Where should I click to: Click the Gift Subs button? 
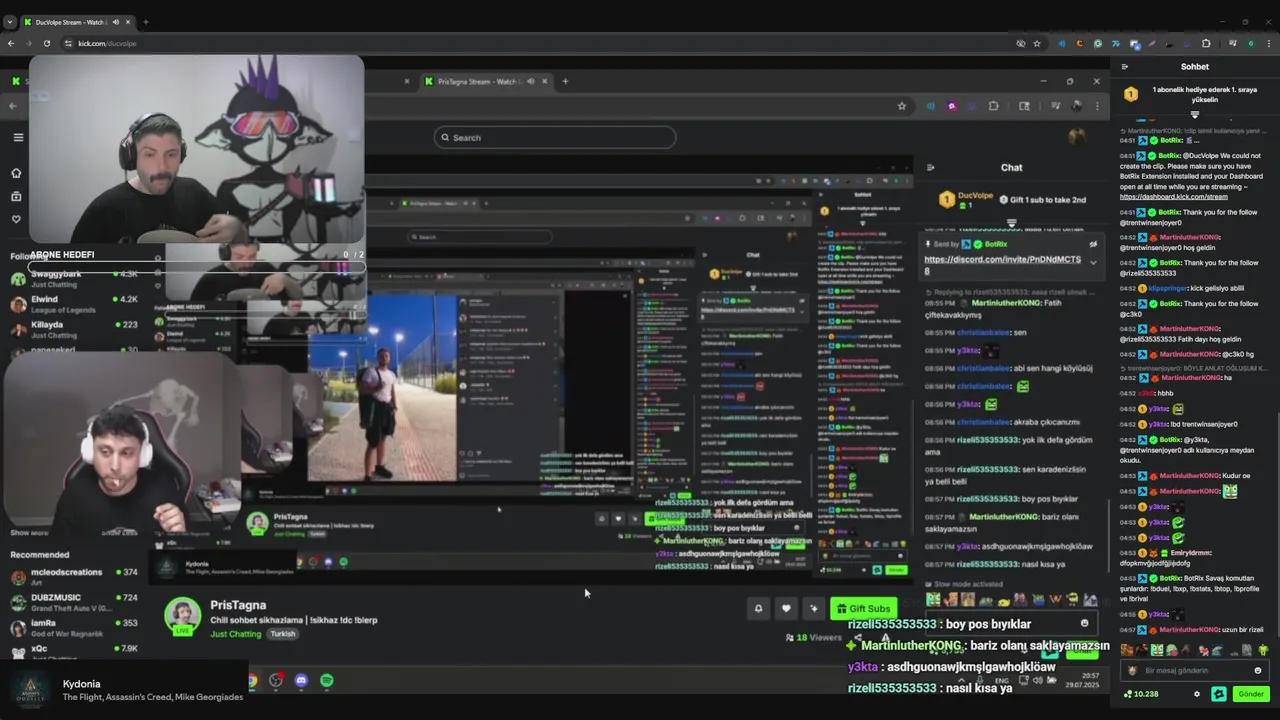pos(863,608)
